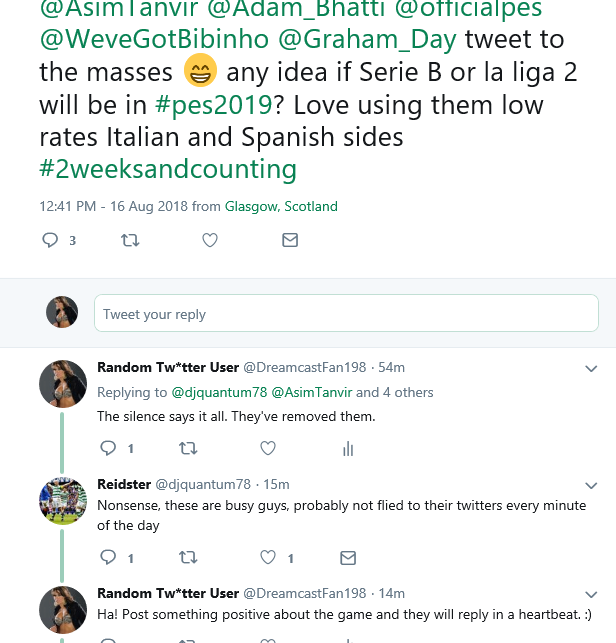
Task: Click the 'Tweet your reply' text box
Action: tap(346, 313)
